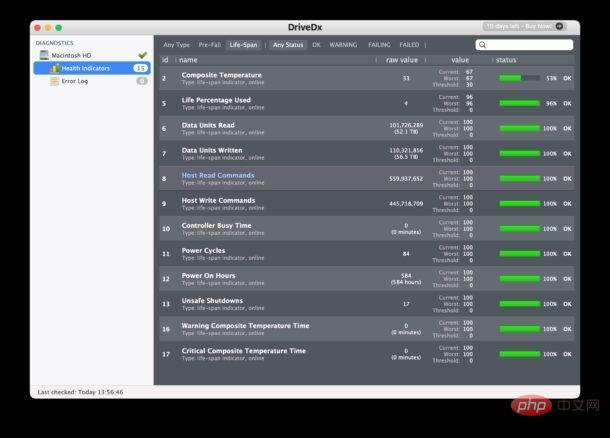Select the Unsafe Shutdowns row
Screen dimensions: 610x438
[x=366, y=304]
